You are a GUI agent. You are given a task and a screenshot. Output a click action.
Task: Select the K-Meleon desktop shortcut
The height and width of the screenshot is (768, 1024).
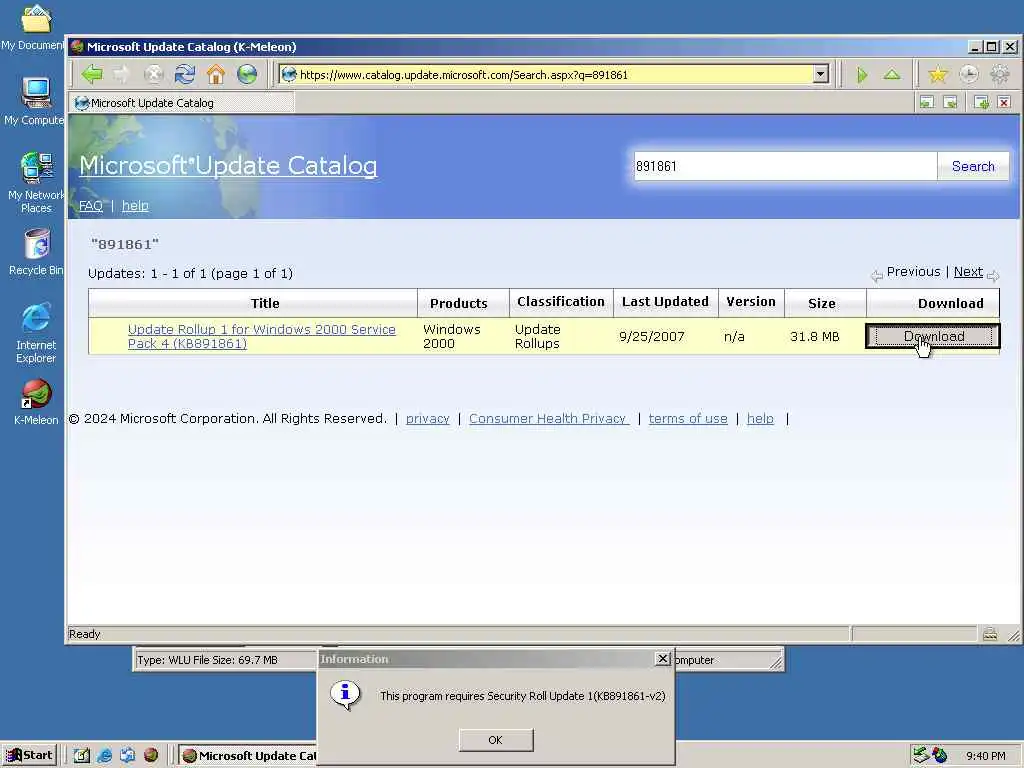35,402
